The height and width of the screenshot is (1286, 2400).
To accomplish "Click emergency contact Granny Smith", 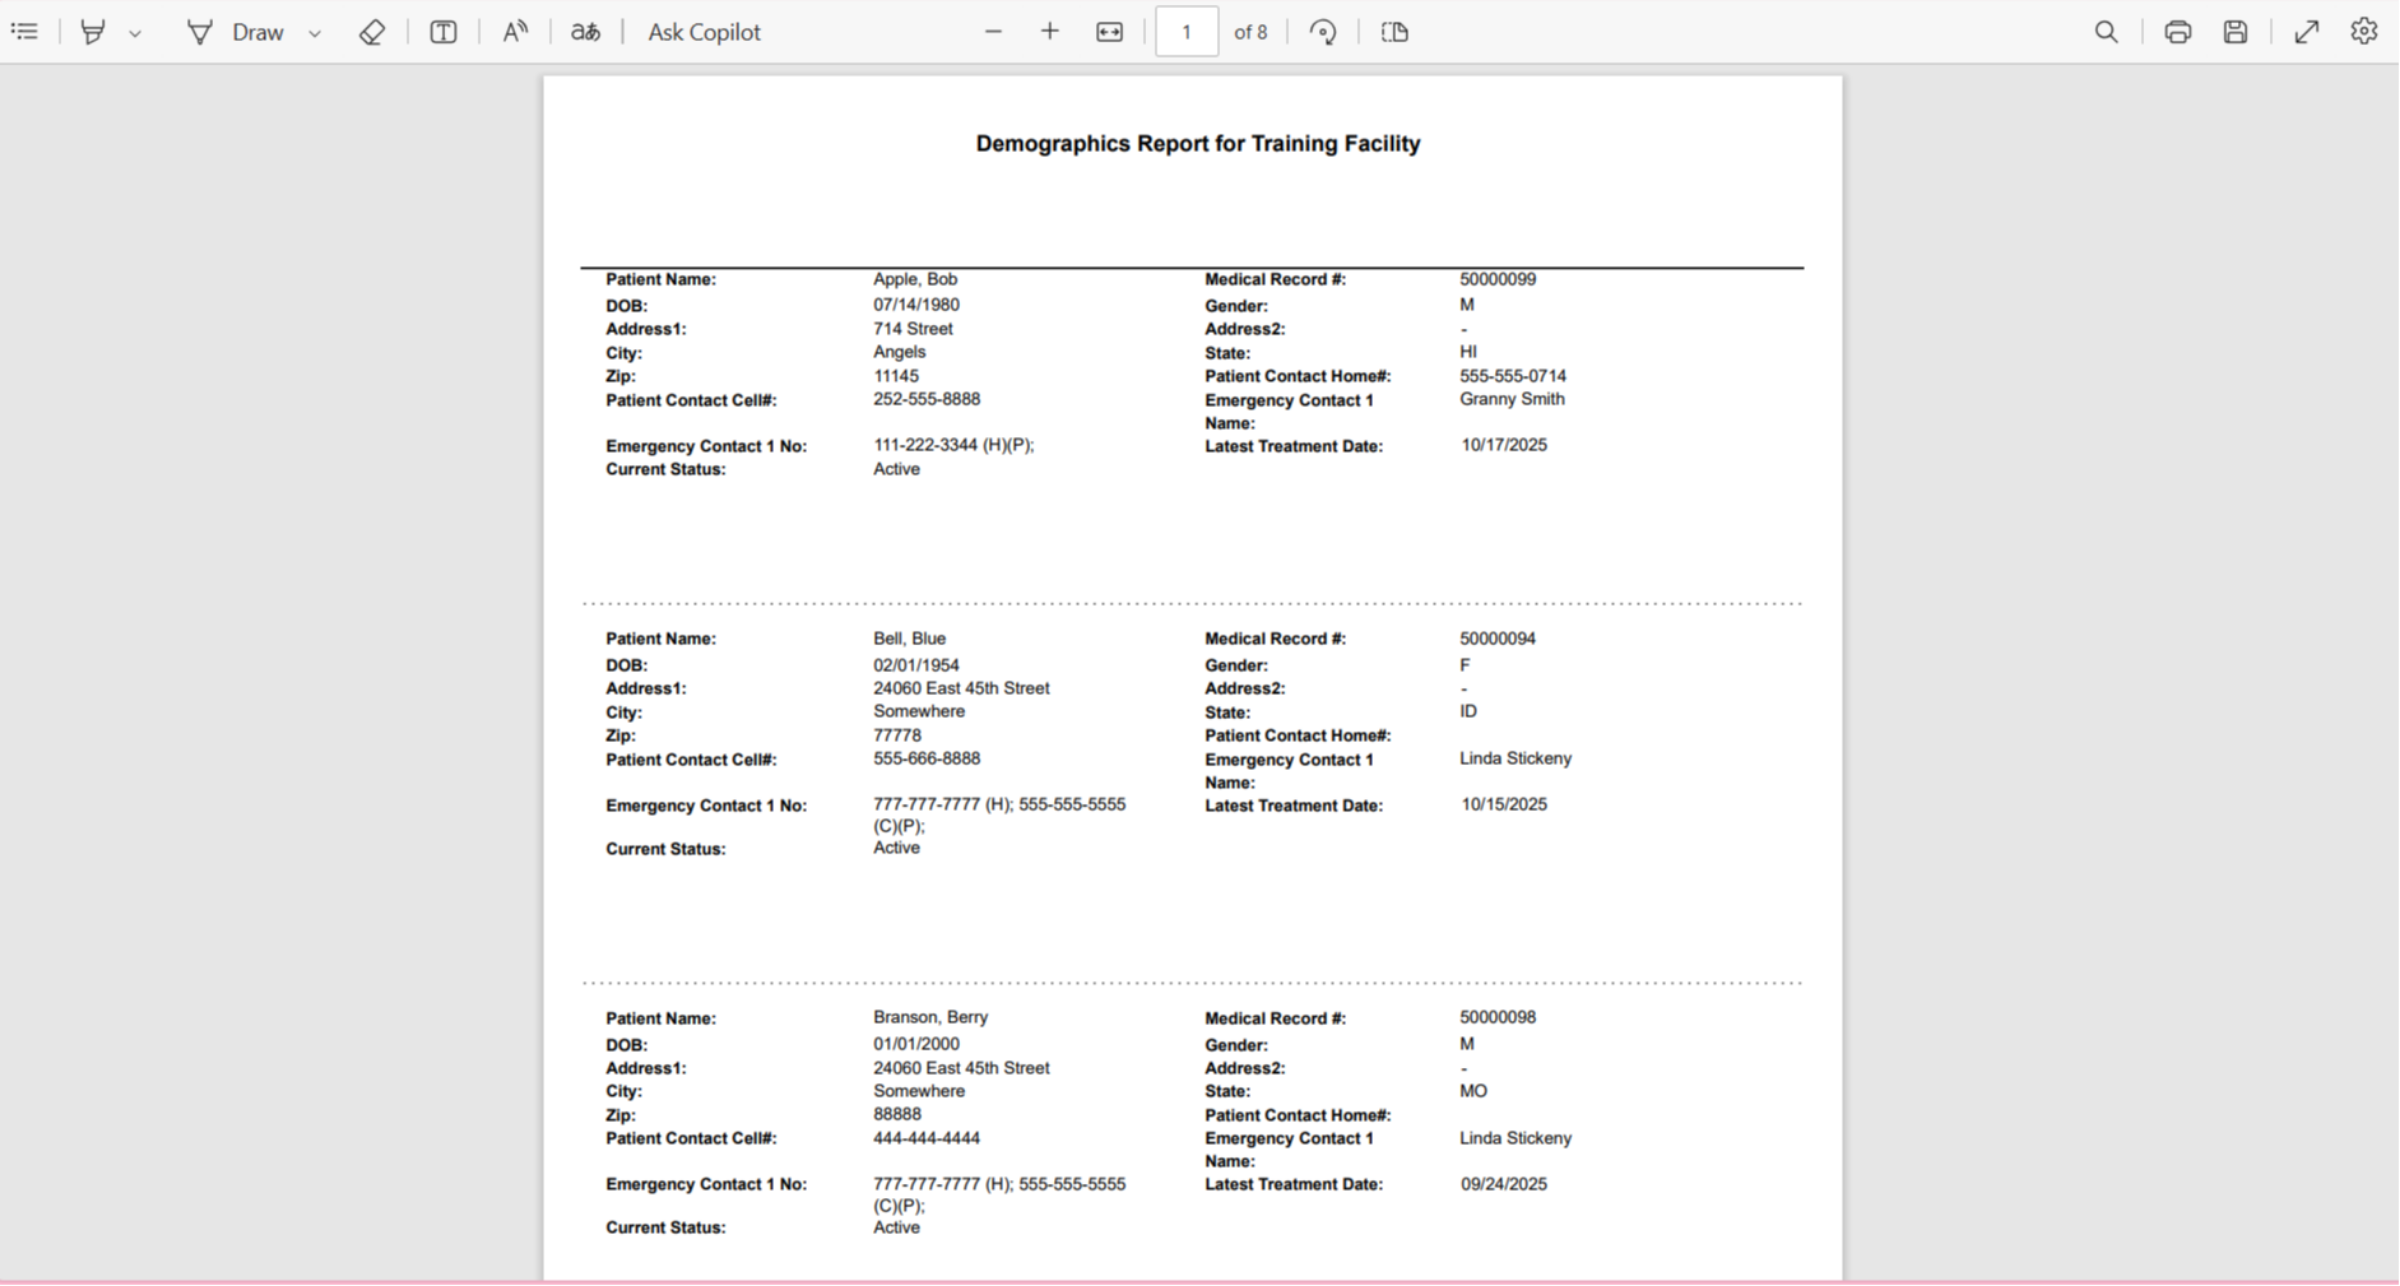I will (x=1512, y=399).
